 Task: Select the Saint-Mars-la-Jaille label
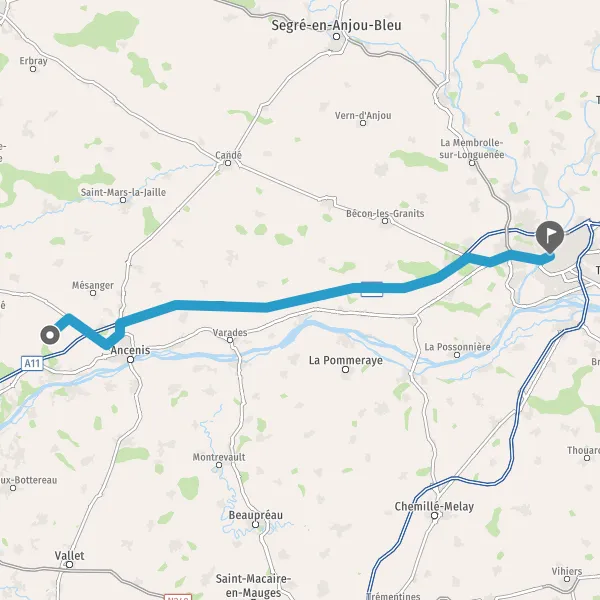tap(123, 192)
